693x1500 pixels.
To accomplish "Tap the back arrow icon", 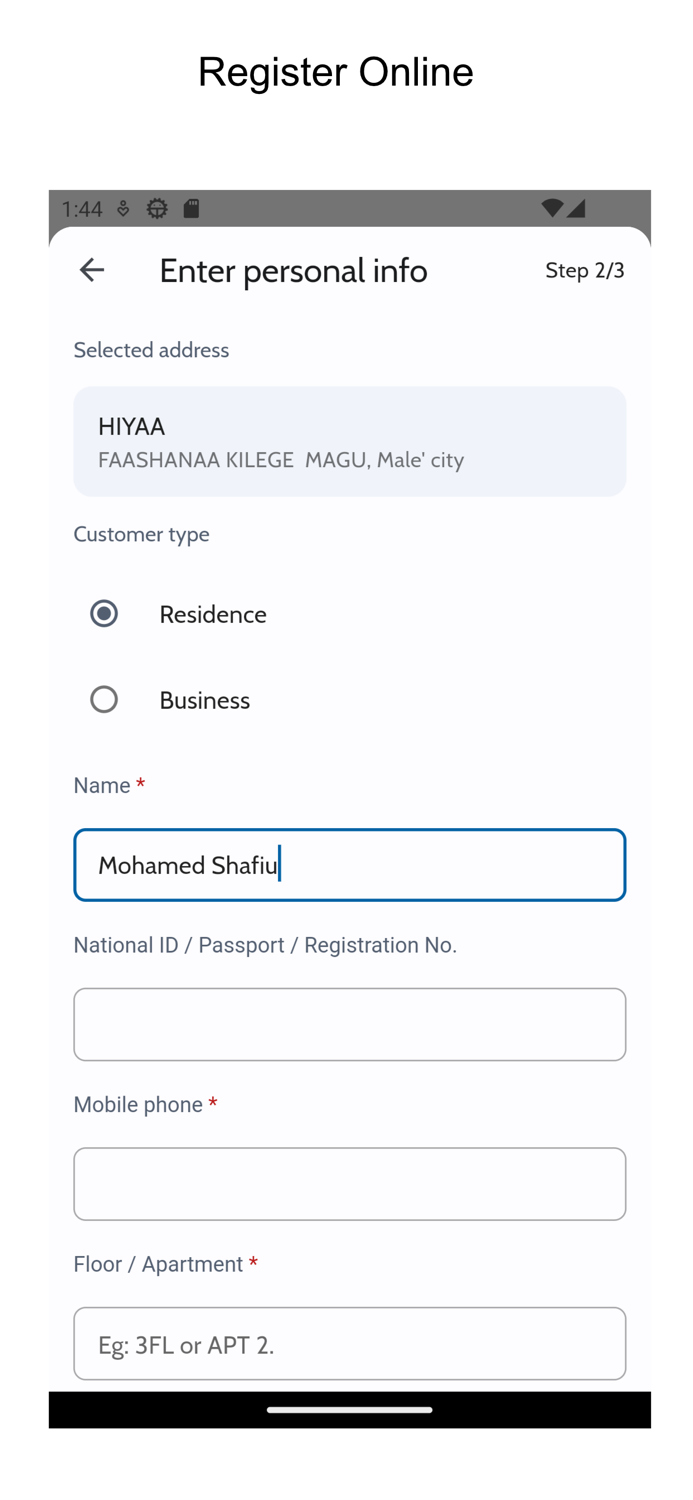I will click(x=92, y=270).
